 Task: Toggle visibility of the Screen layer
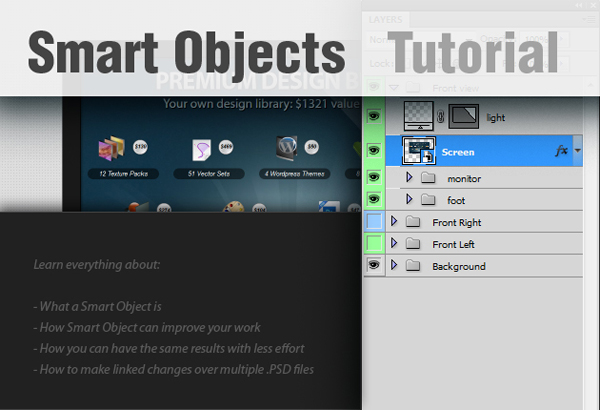[374, 150]
